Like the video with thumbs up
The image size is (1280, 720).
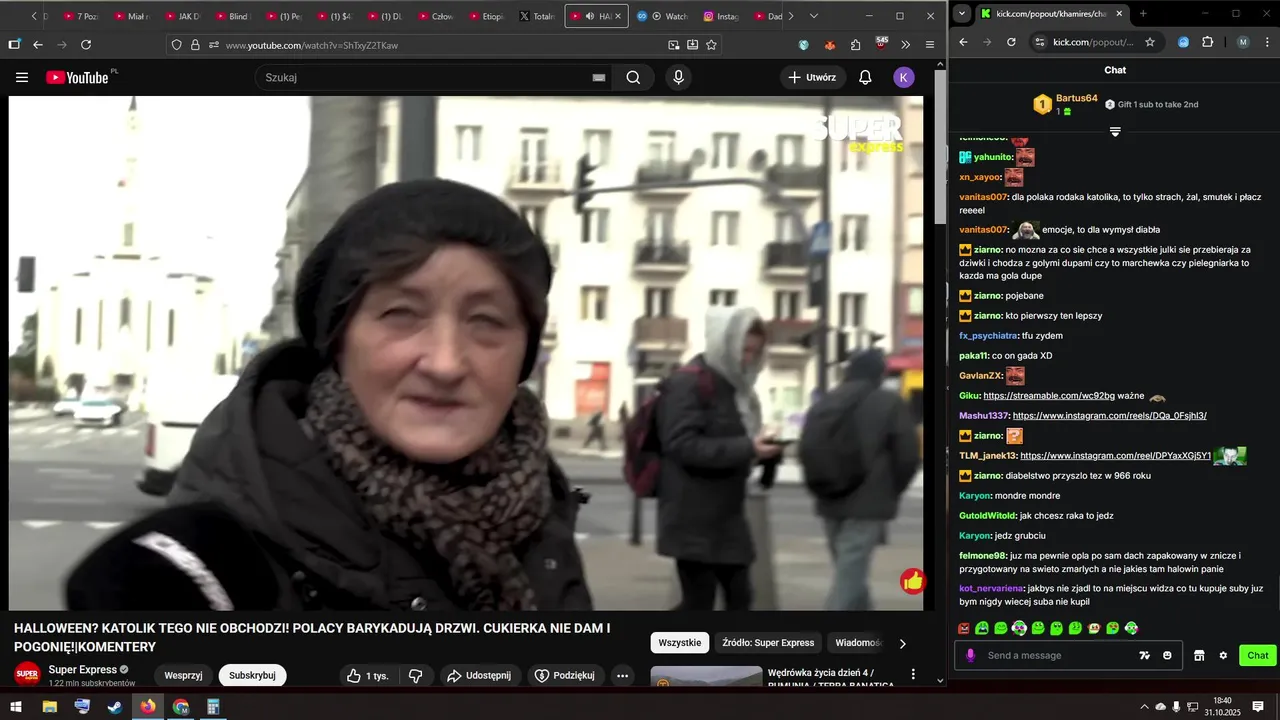(x=367, y=676)
